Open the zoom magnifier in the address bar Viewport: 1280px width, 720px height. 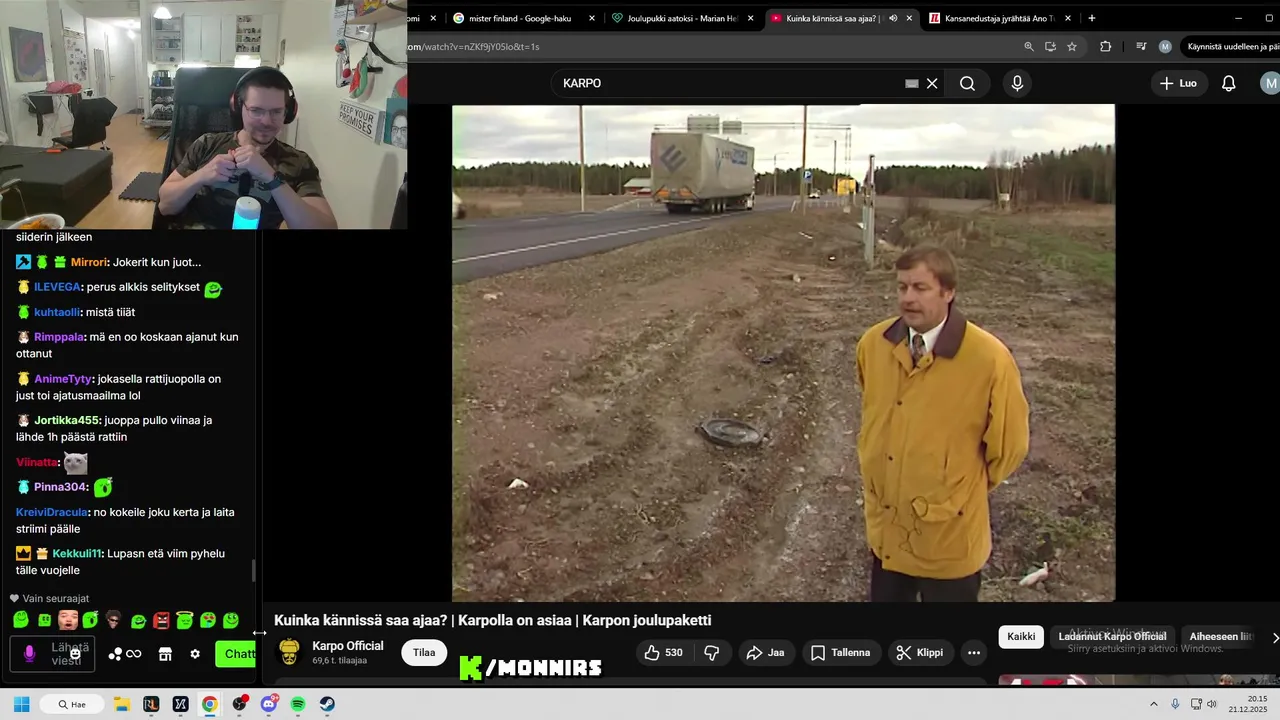tap(1029, 46)
